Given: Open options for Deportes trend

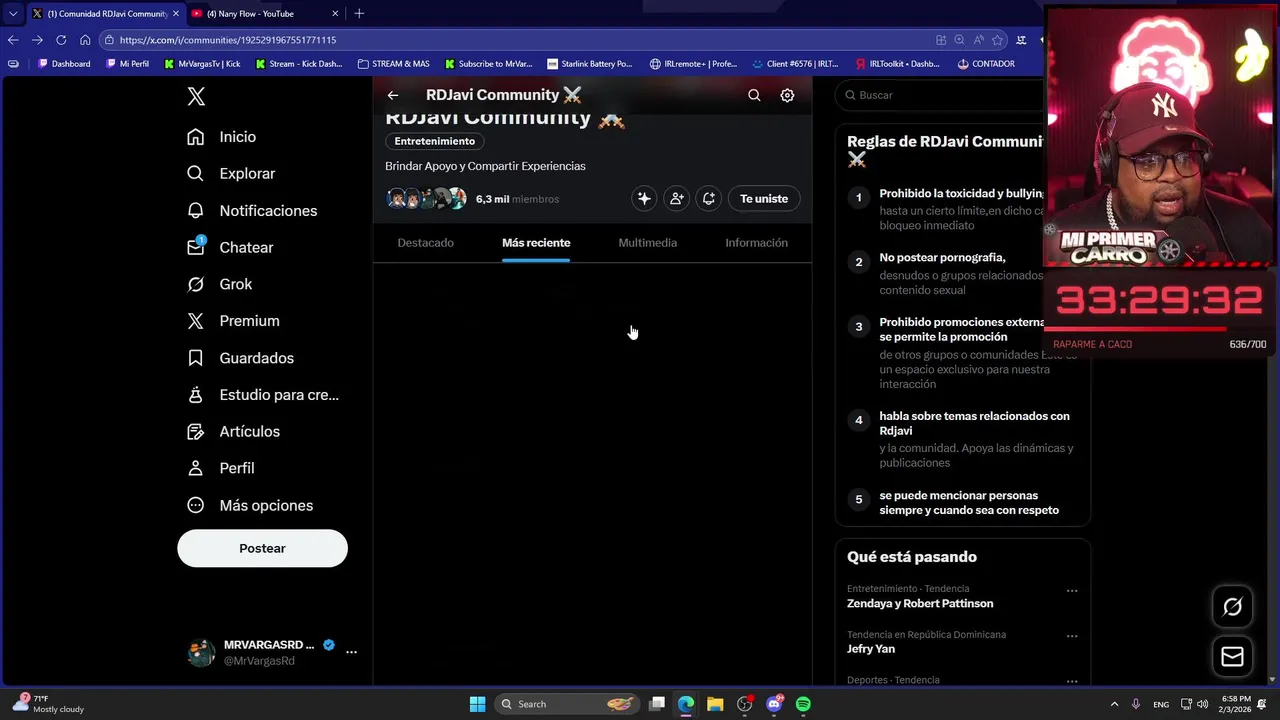Looking at the screenshot, I should [1072, 681].
